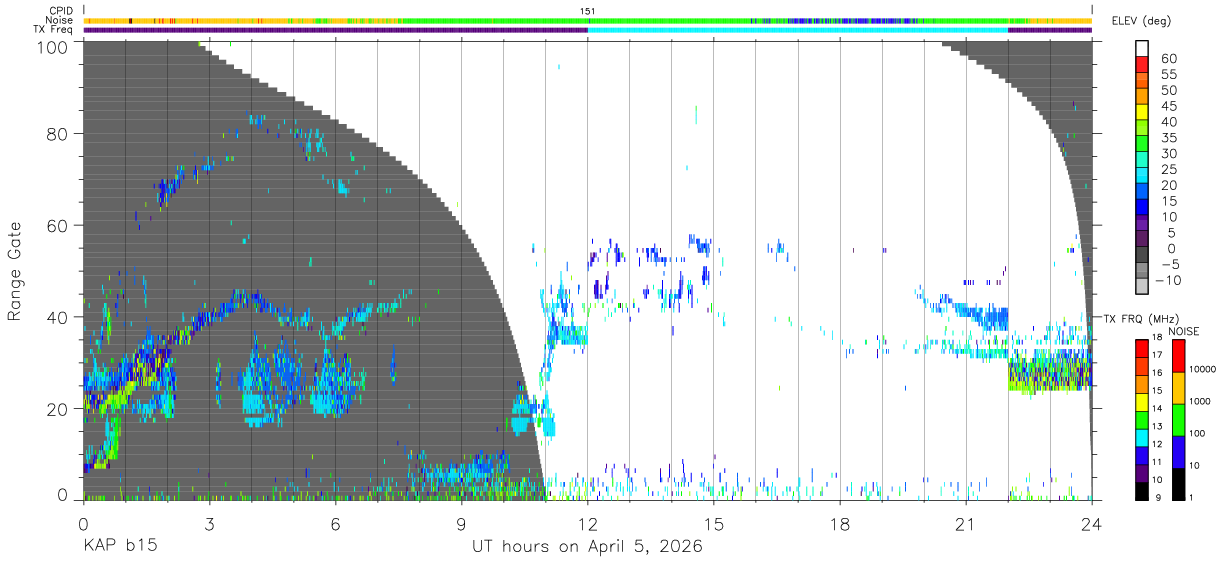Click the CPID label above the plot
The height and width of the screenshot is (567, 1228).
pyautogui.click(x=61, y=11)
